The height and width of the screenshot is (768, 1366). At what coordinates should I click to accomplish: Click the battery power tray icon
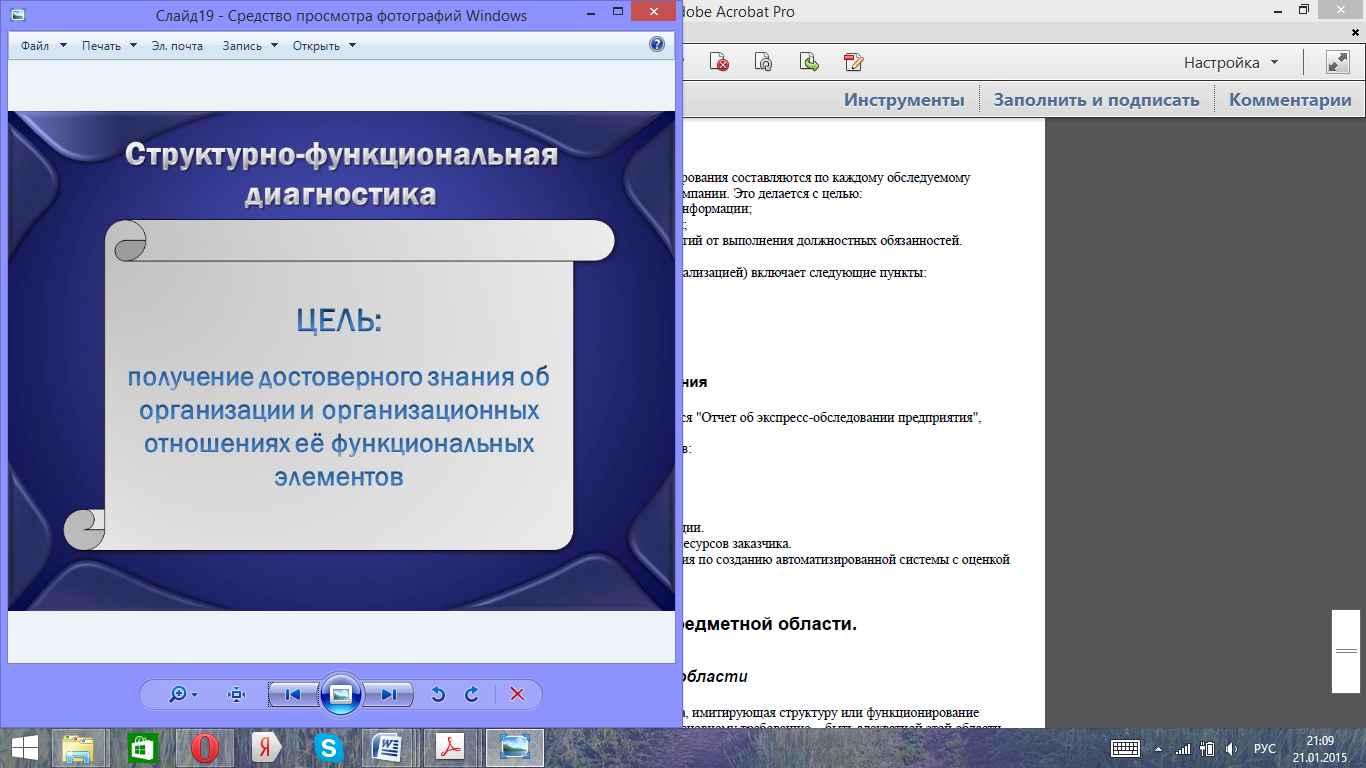point(1207,748)
